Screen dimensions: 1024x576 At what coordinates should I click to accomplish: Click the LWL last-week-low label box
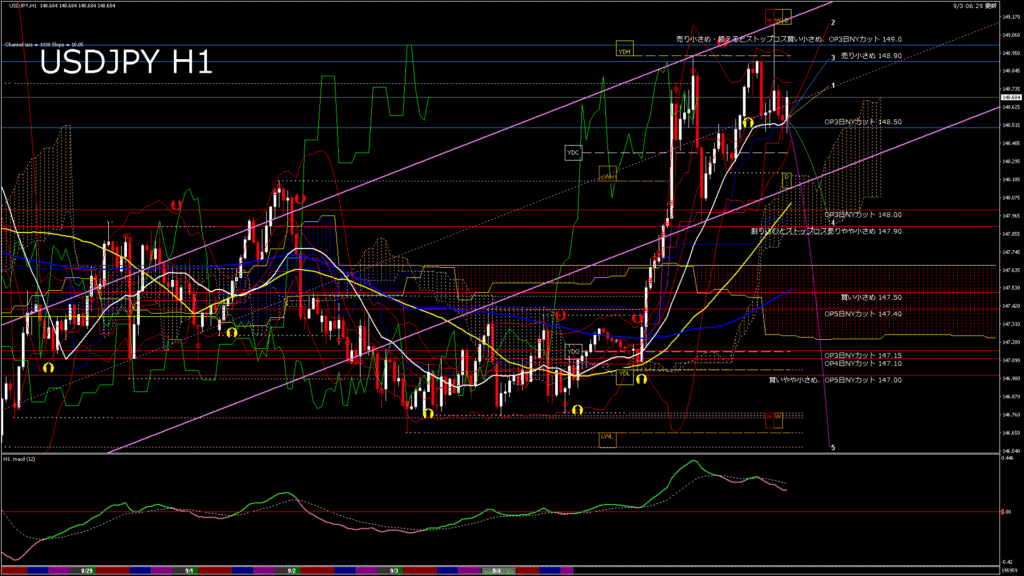607,437
